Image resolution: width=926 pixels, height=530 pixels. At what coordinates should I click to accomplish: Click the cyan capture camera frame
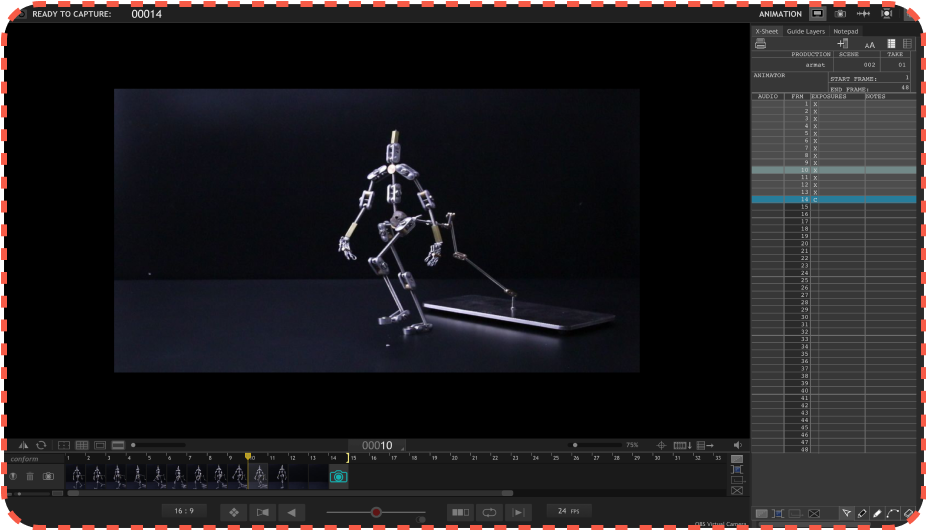click(338, 476)
